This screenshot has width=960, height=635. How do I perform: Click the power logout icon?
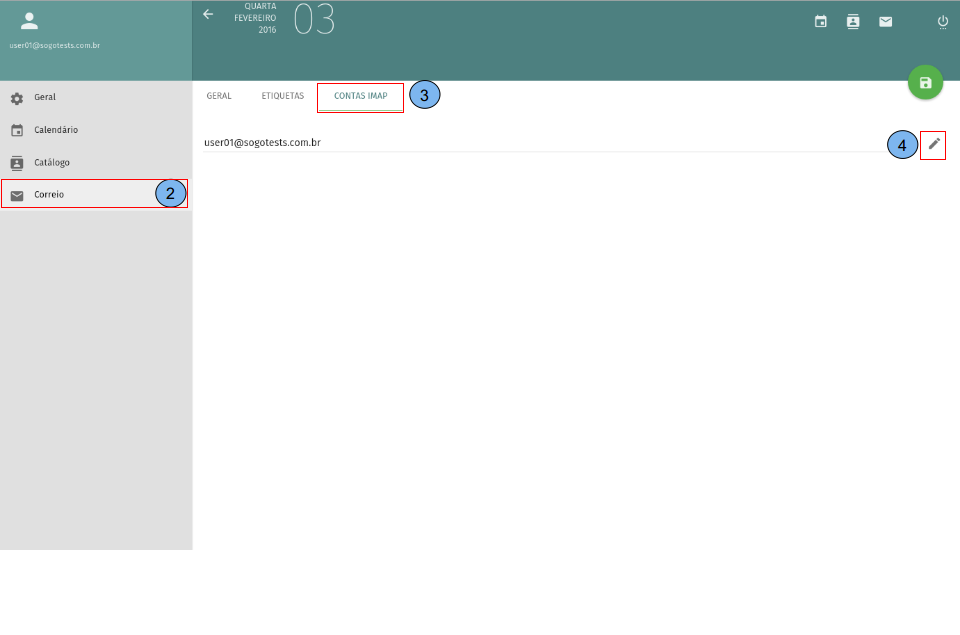pyautogui.click(x=942, y=21)
